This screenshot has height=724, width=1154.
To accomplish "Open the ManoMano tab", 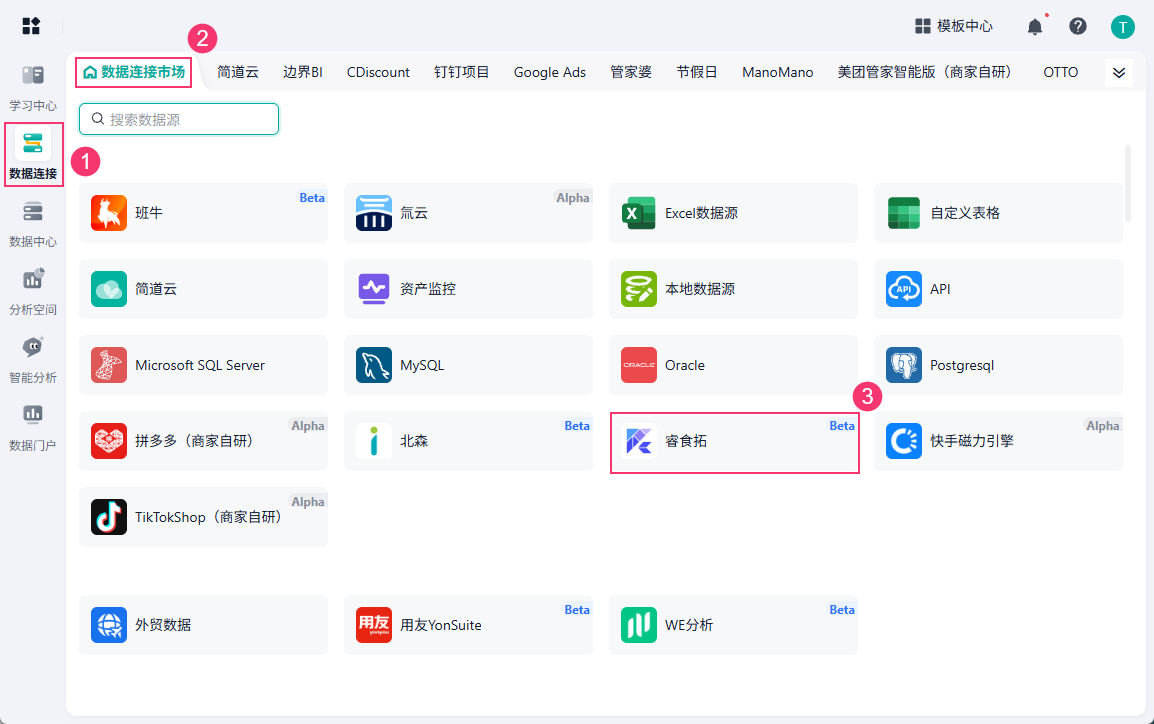I will (x=777, y=72).
